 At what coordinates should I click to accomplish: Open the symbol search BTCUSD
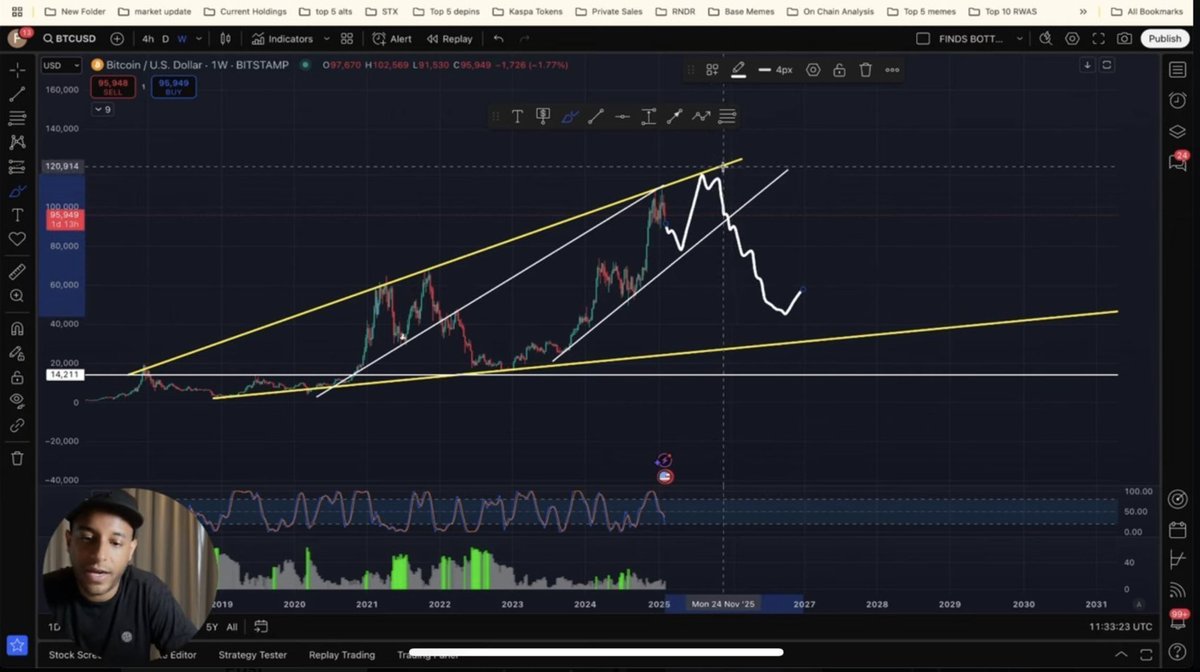[x=69, y=39]
